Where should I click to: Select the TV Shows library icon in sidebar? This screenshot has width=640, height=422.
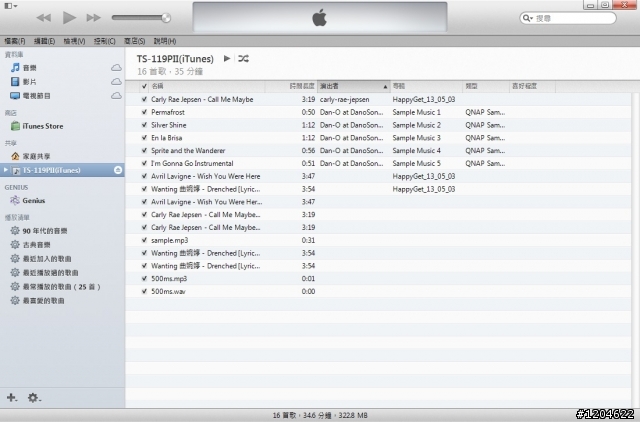(x=15, y=96)
